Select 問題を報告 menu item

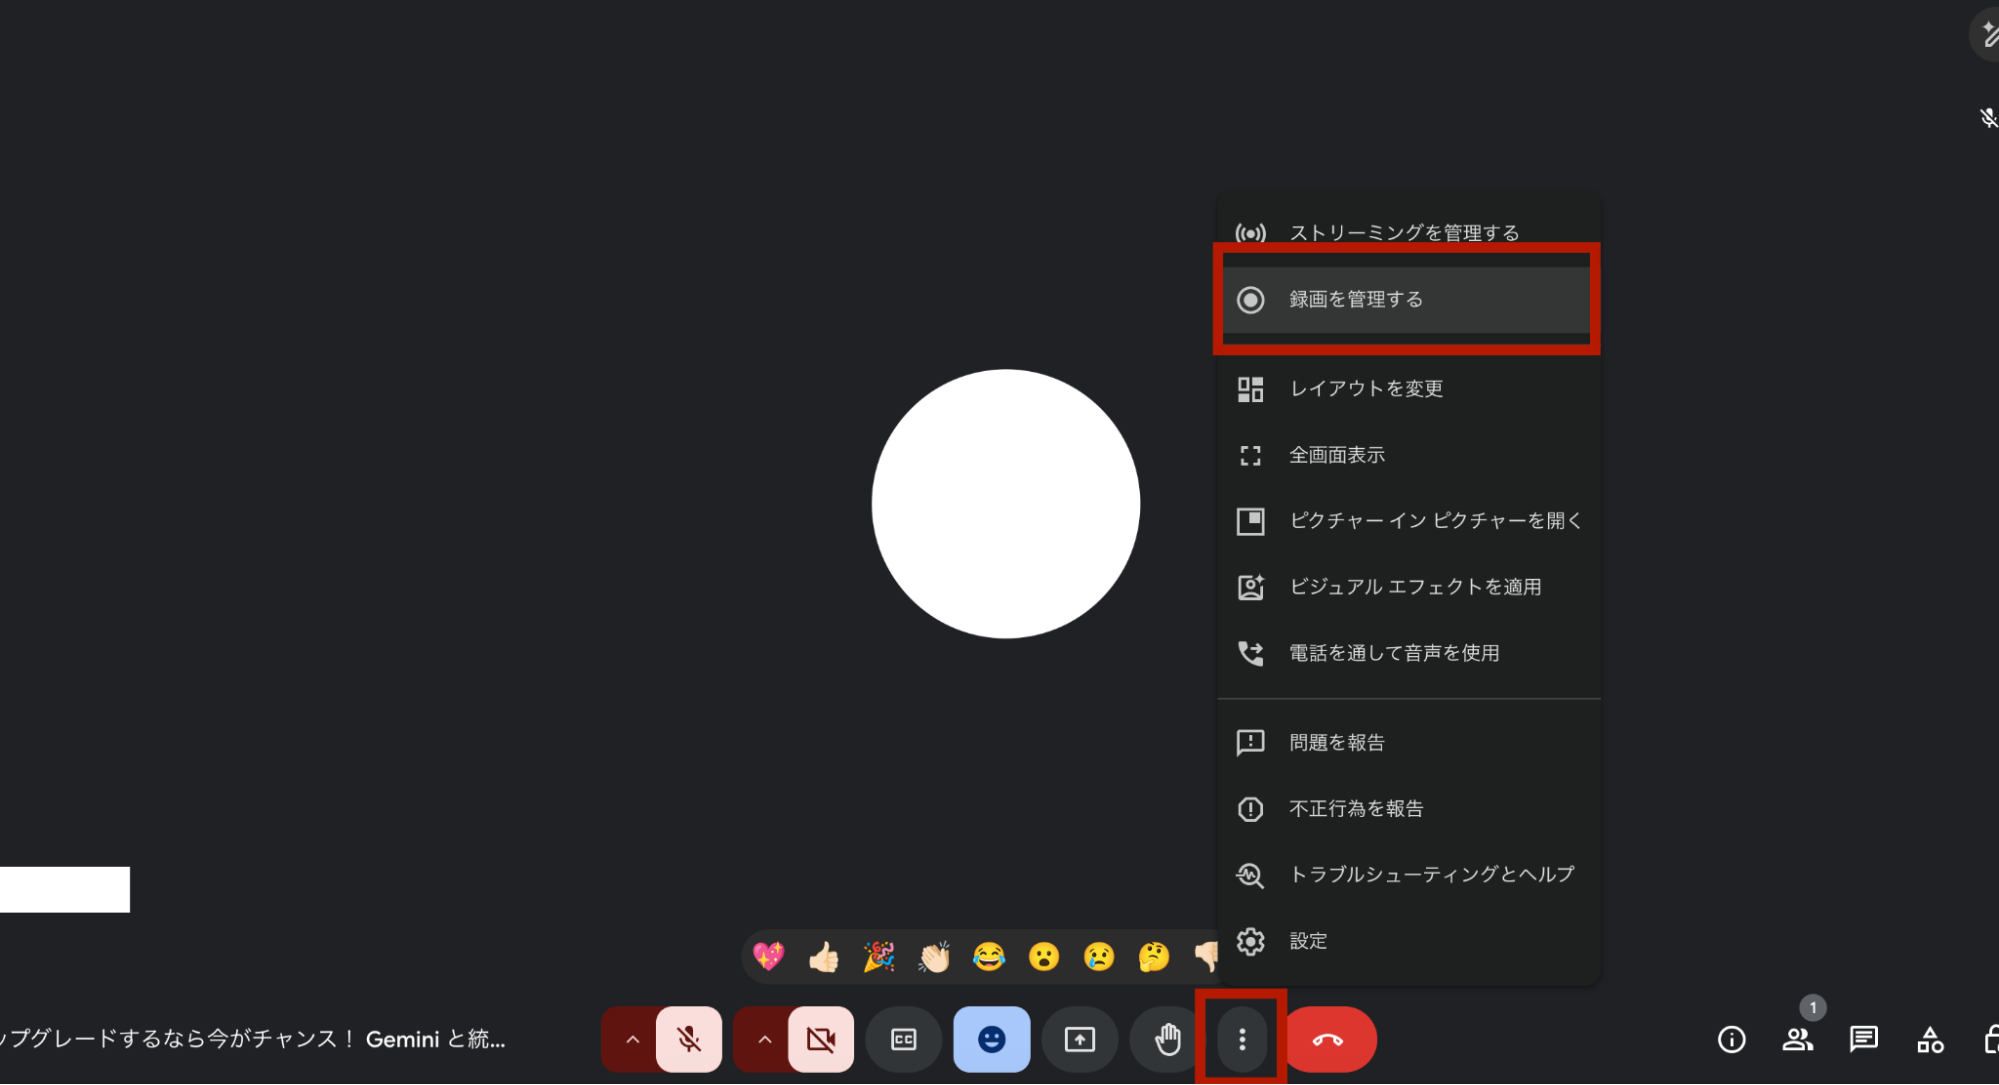click(x=1408, y=742)
